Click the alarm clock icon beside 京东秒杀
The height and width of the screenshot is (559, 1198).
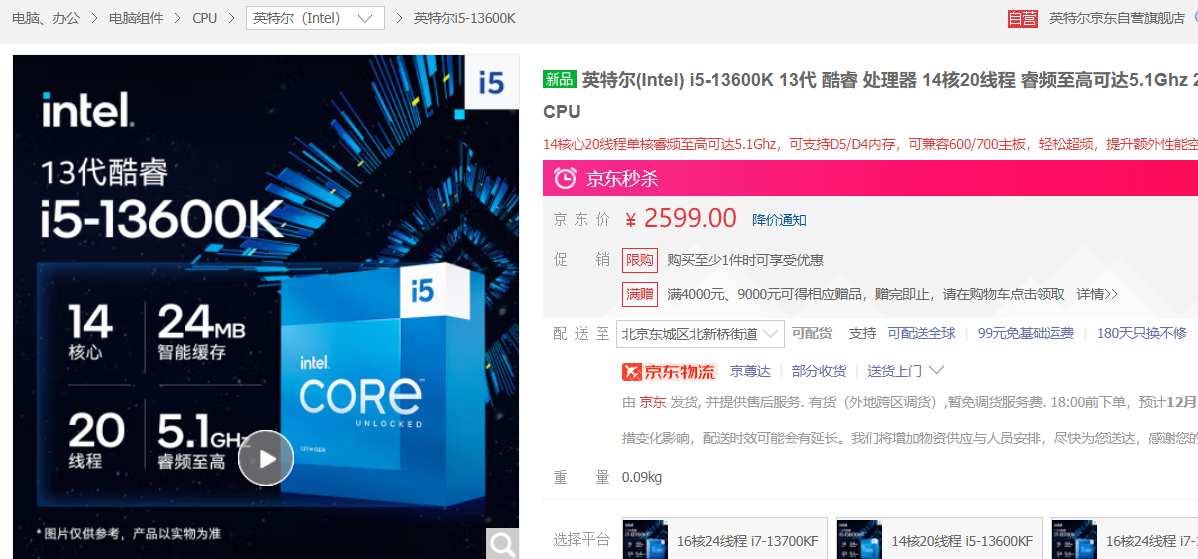point(565,179)
